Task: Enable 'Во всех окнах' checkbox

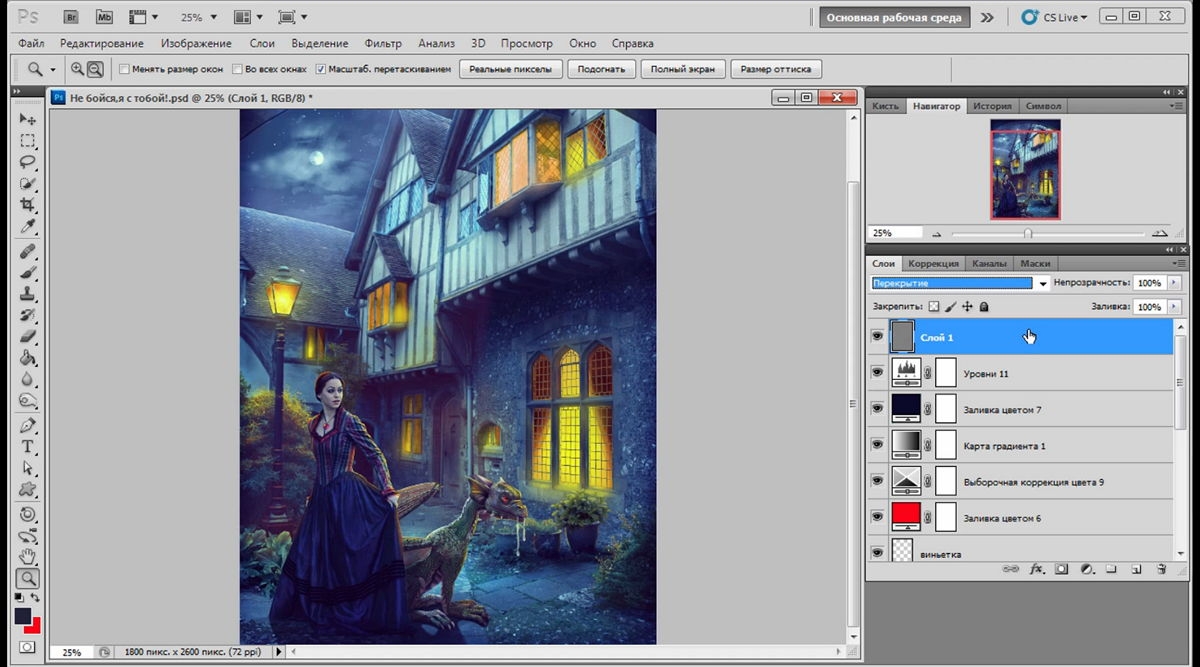Action: [237, 69]
